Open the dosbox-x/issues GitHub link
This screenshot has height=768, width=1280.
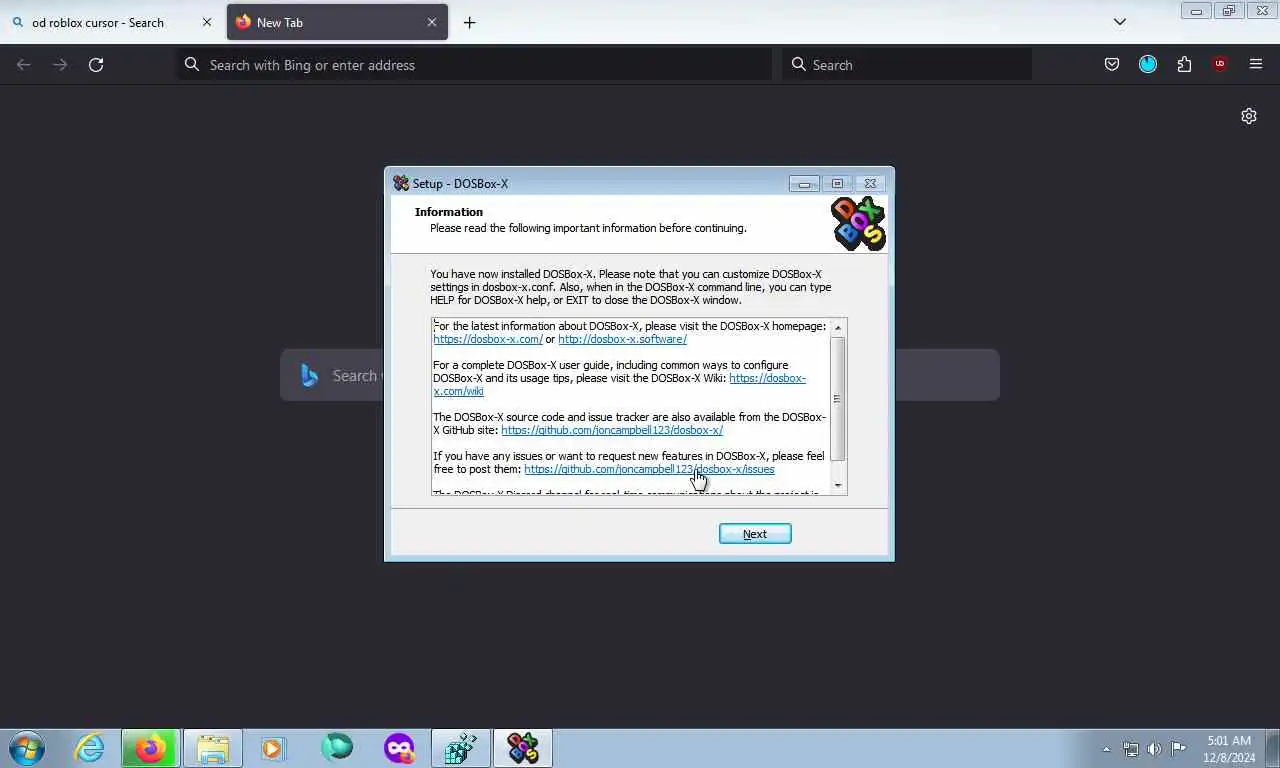point(649,469)
